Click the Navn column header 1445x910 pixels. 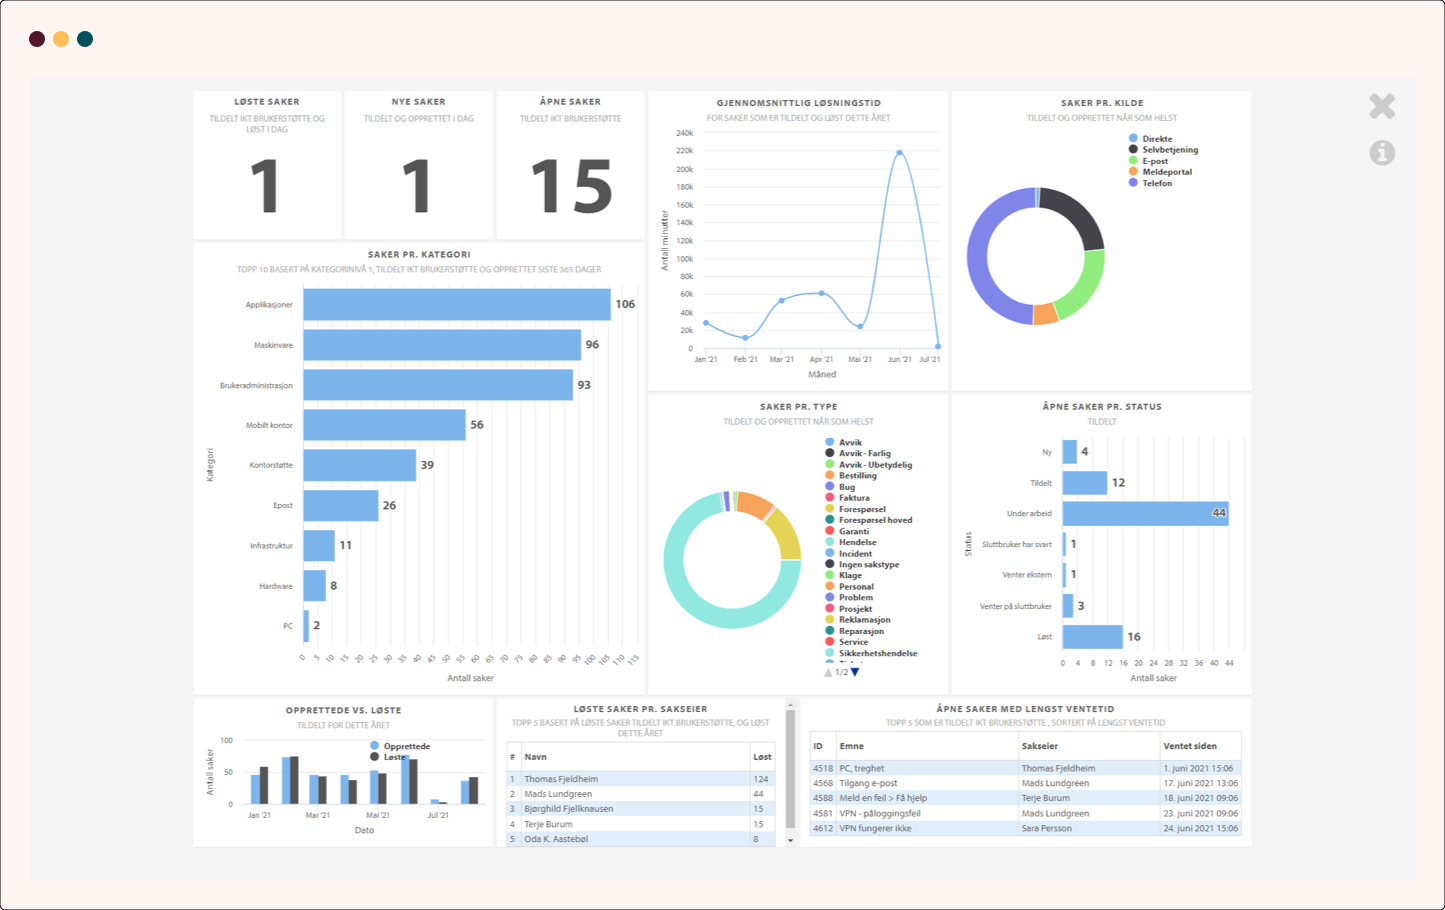[536, 757]
